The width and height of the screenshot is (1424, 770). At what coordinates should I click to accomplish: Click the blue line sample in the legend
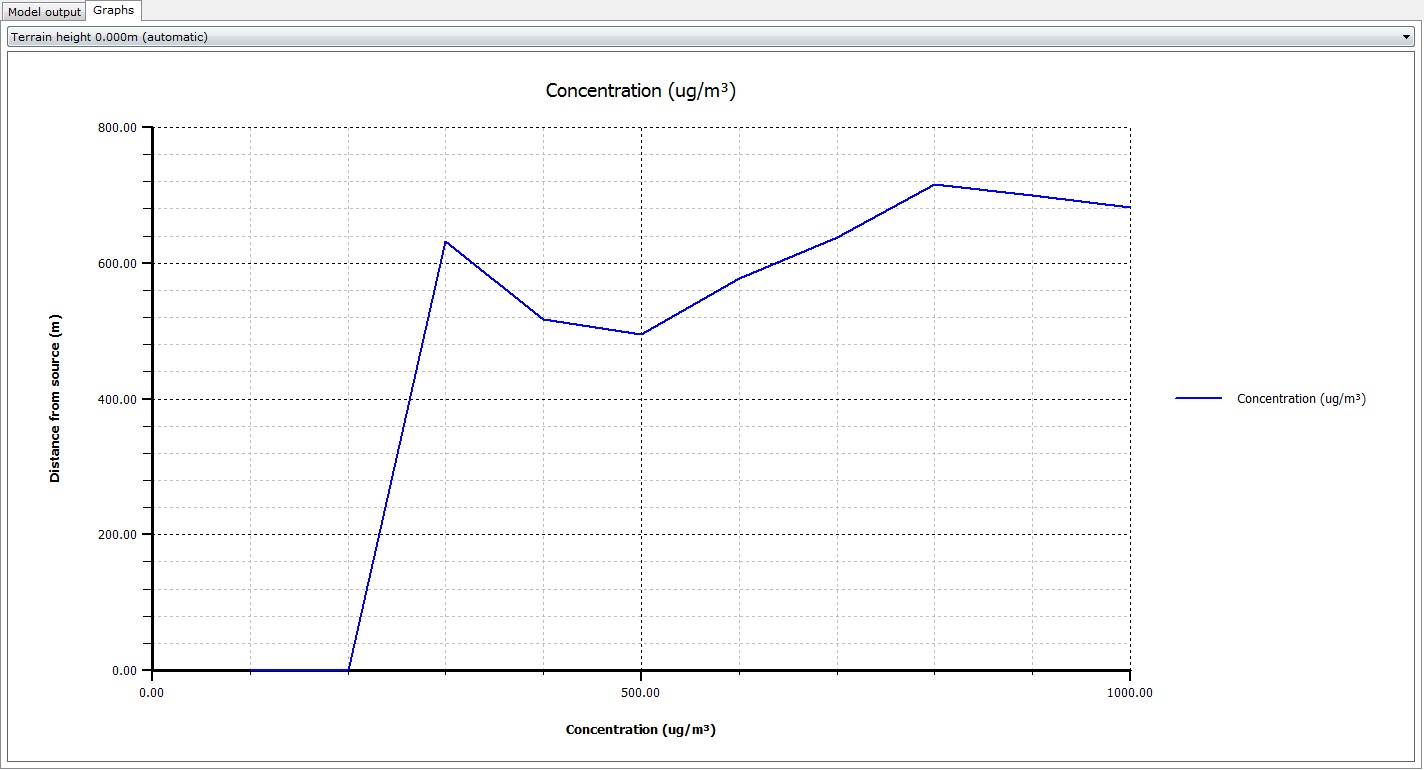(1198, 398)
